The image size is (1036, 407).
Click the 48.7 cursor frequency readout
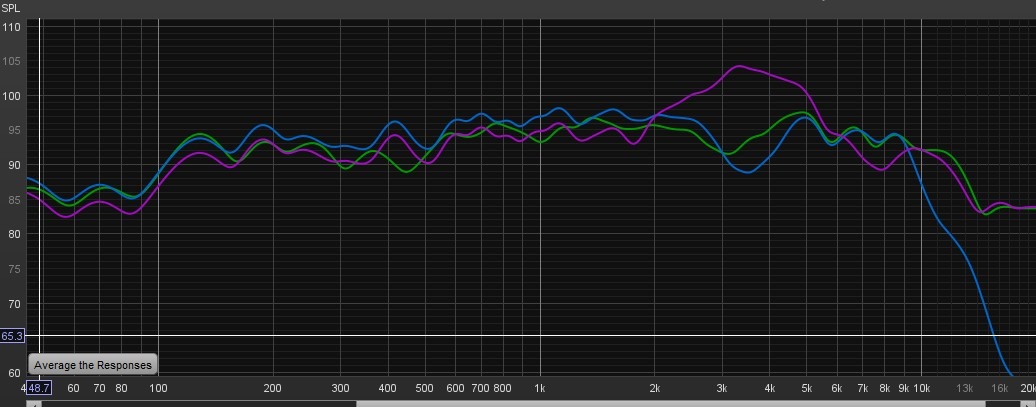click(39, 388)
